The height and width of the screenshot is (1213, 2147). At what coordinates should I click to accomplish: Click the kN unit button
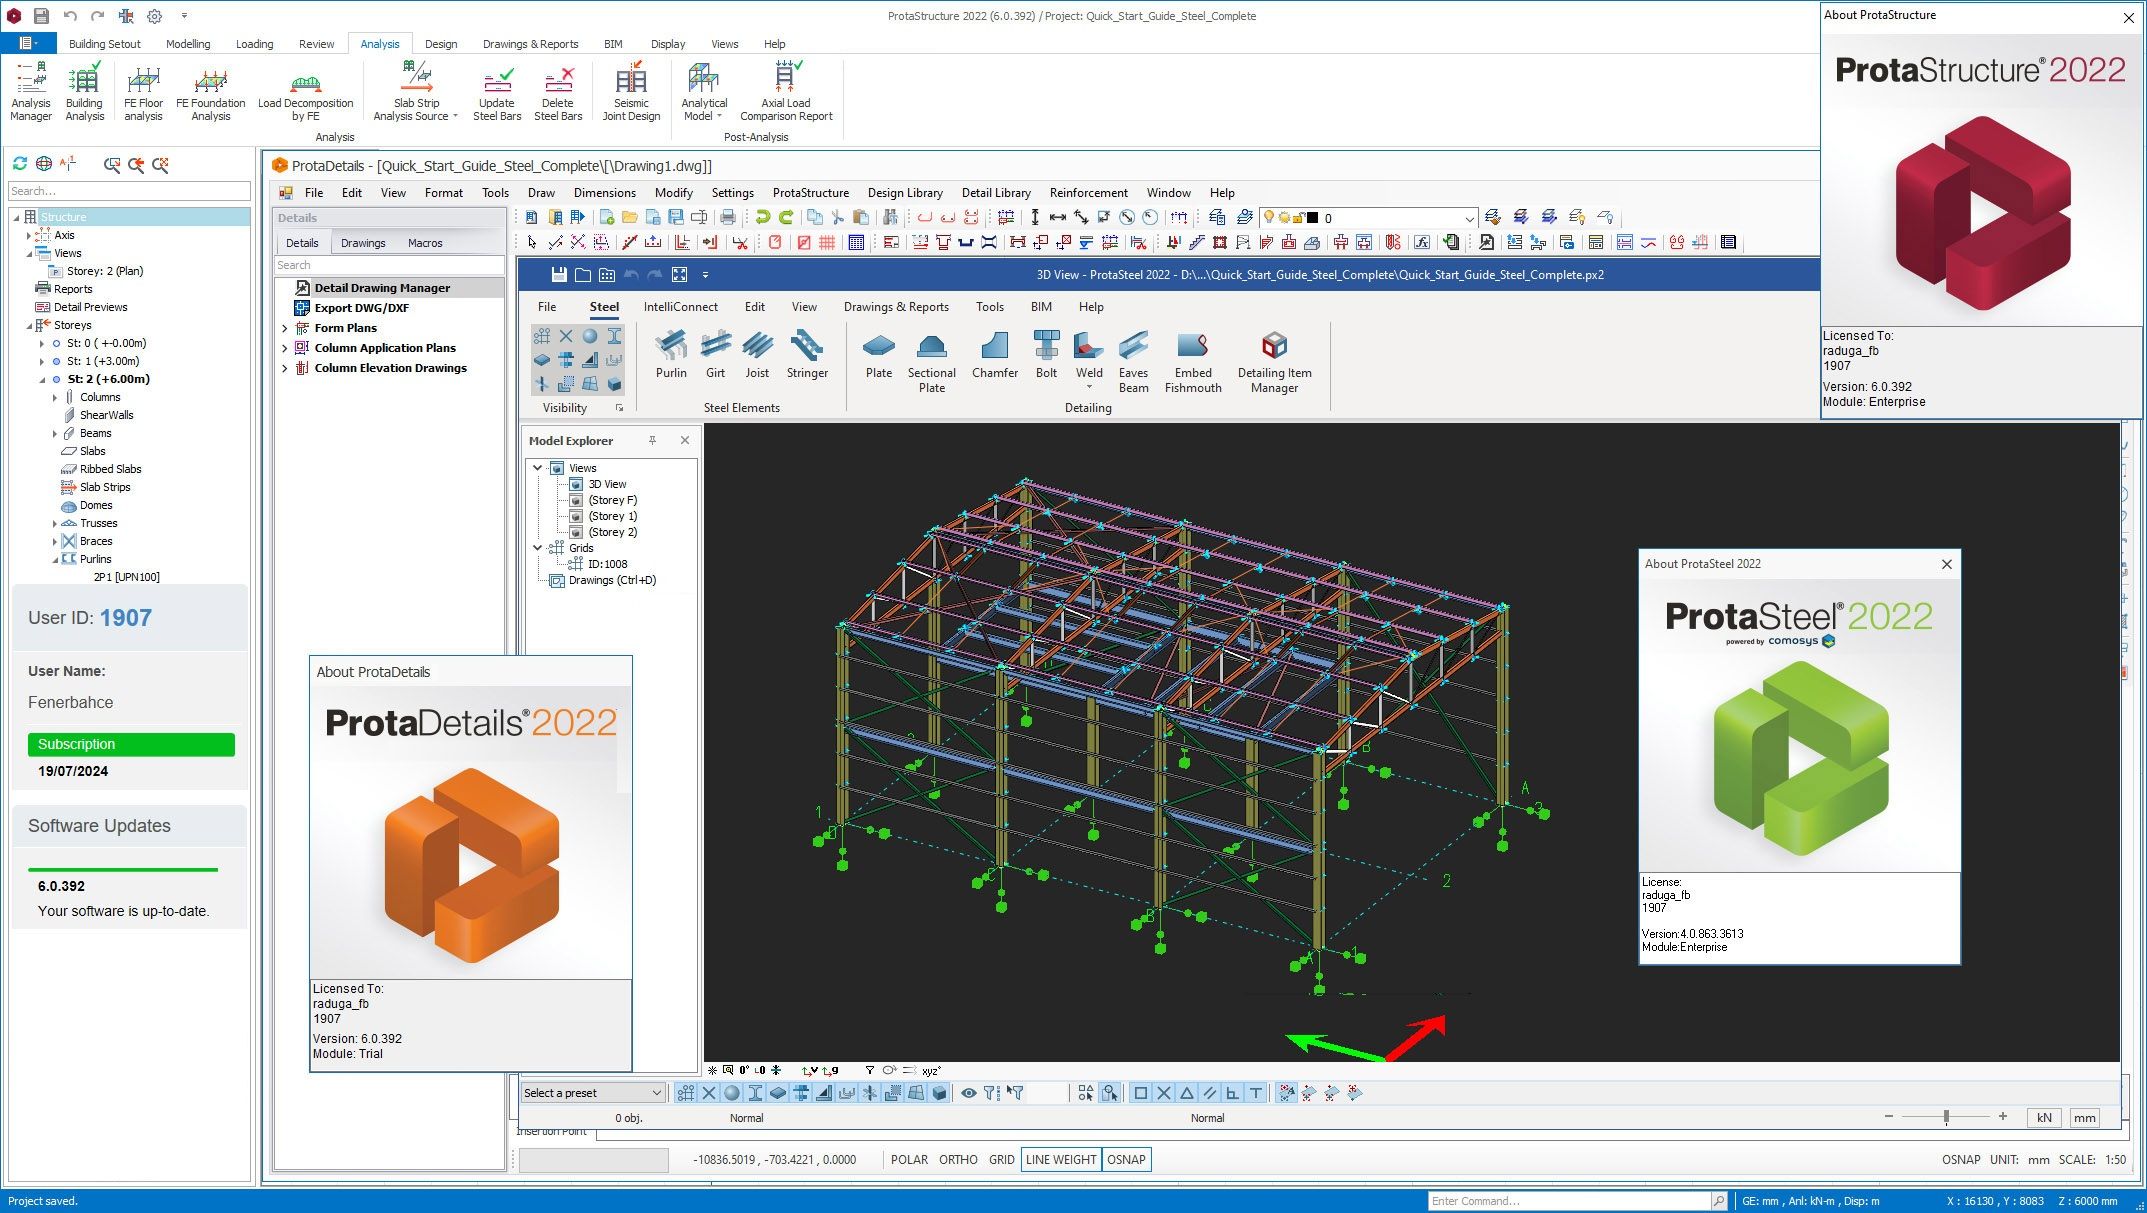click(2043, 1118)
